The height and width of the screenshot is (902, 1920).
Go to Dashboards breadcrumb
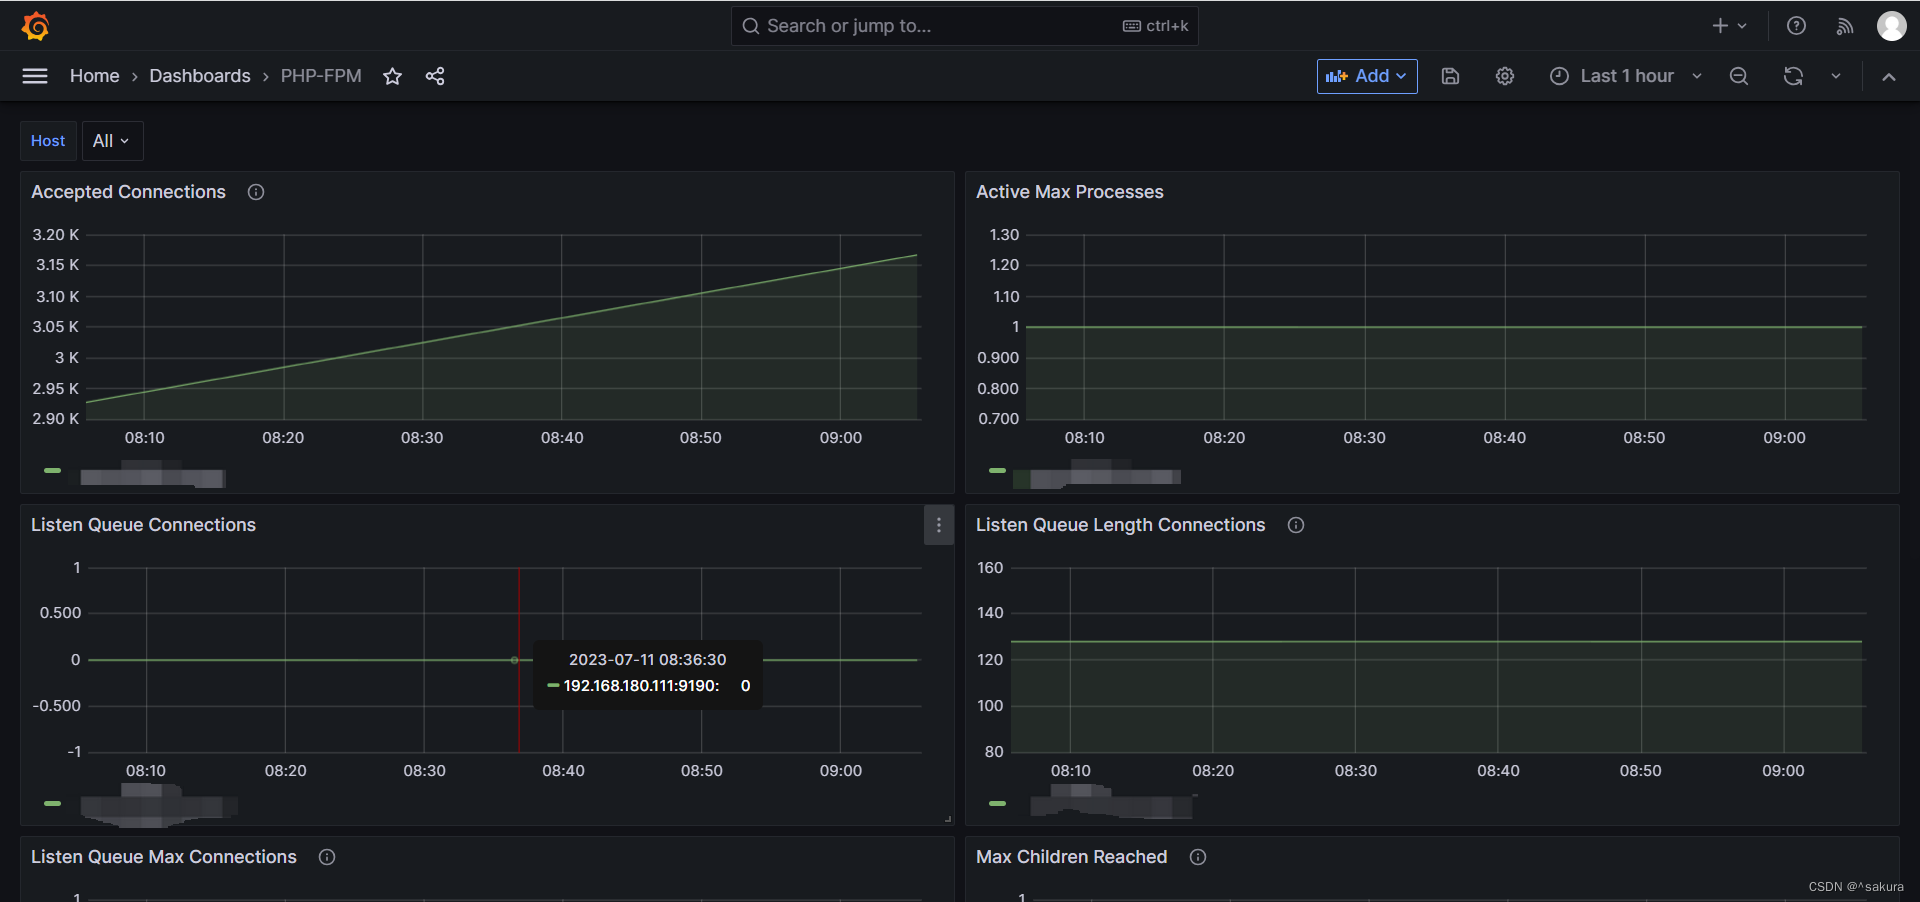[x=200, y=76]
